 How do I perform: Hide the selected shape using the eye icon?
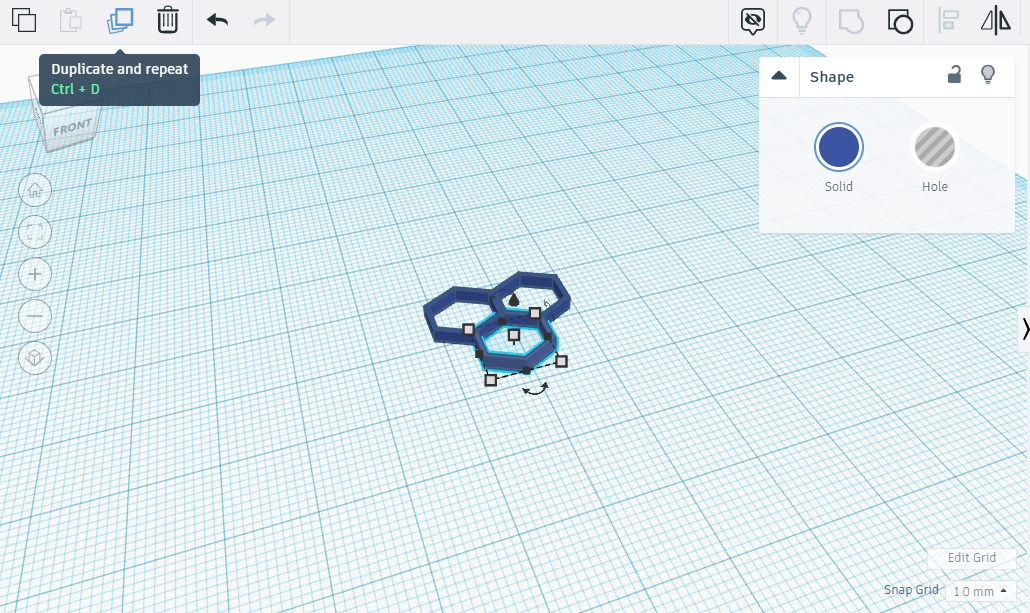[x=751, y=21]
